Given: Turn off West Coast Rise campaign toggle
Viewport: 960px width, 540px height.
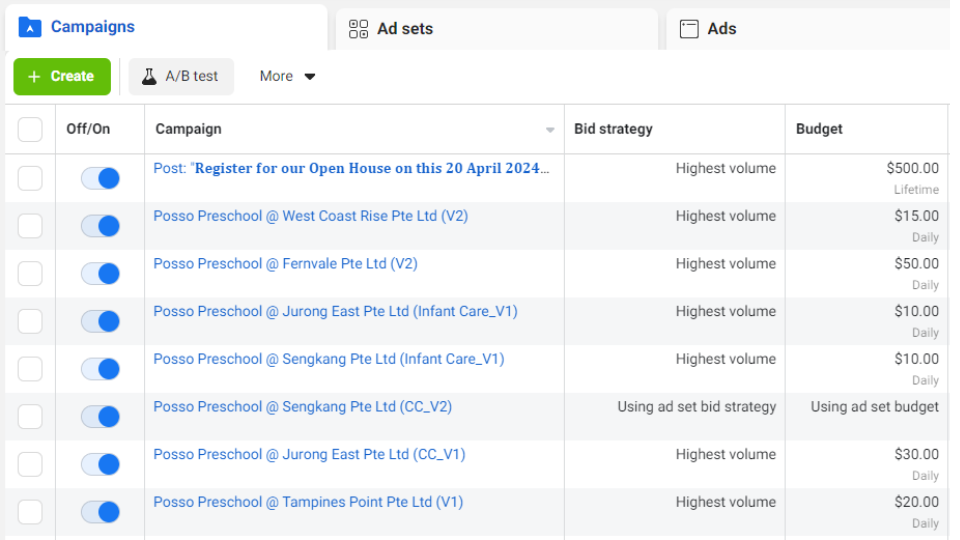Looking at the screenshot, I should point(100,226).
